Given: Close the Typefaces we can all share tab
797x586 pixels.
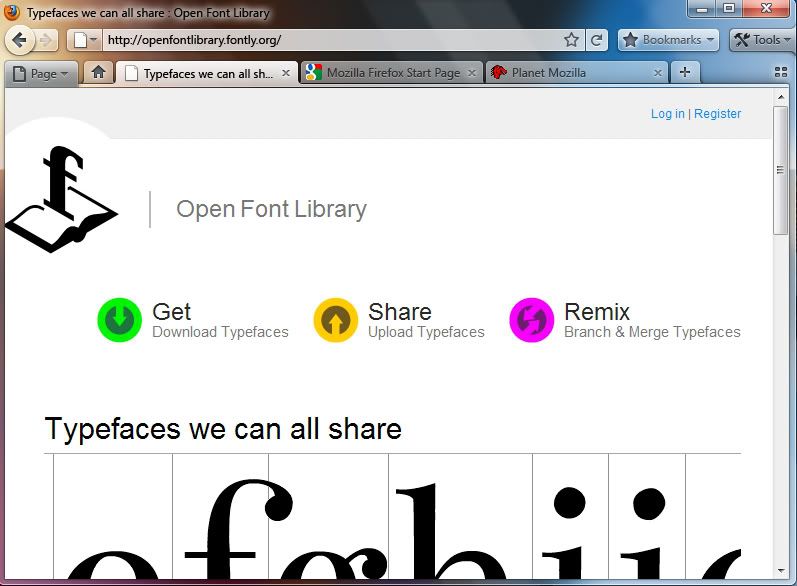Looking at the screenshot, I should pyautogui.click(x=286, y=73).
